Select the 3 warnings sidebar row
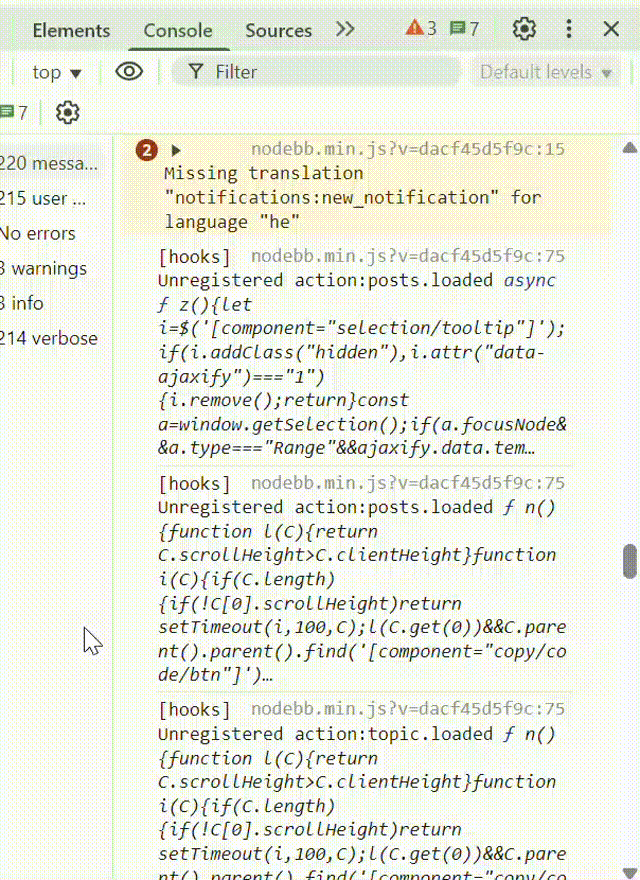 [x=51, y=268]
